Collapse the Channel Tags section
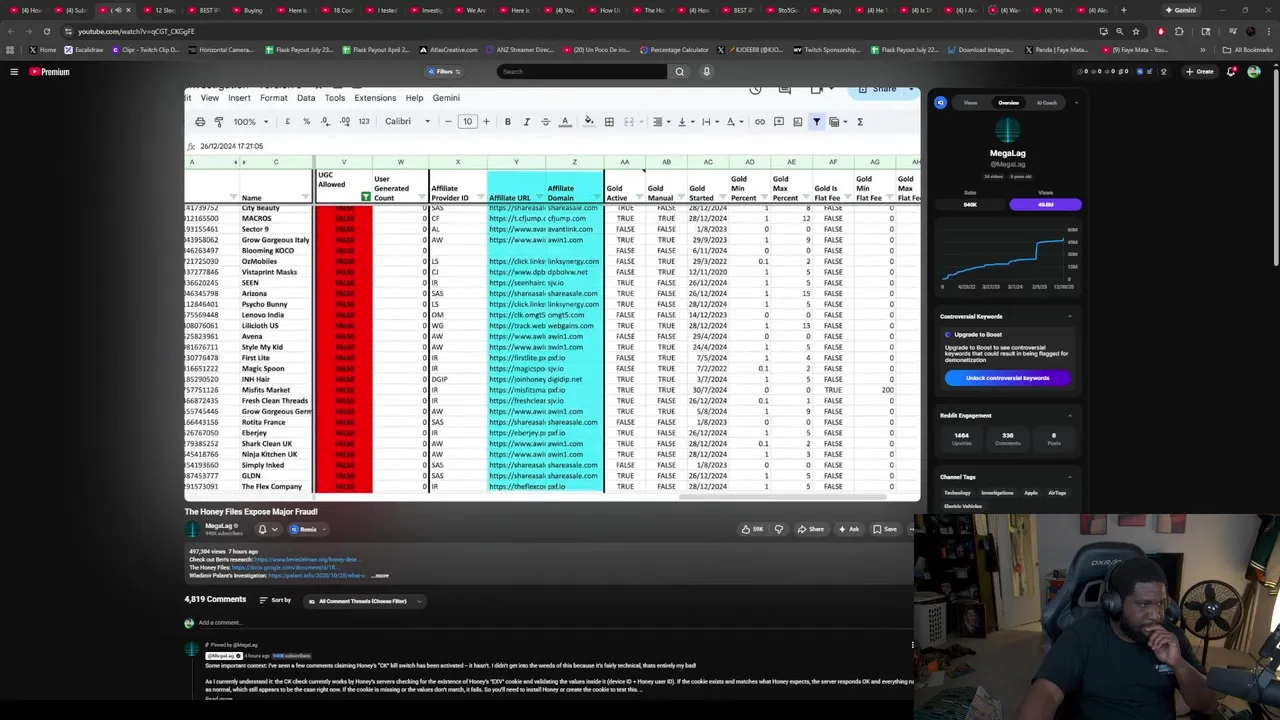 coord(1069,477)
